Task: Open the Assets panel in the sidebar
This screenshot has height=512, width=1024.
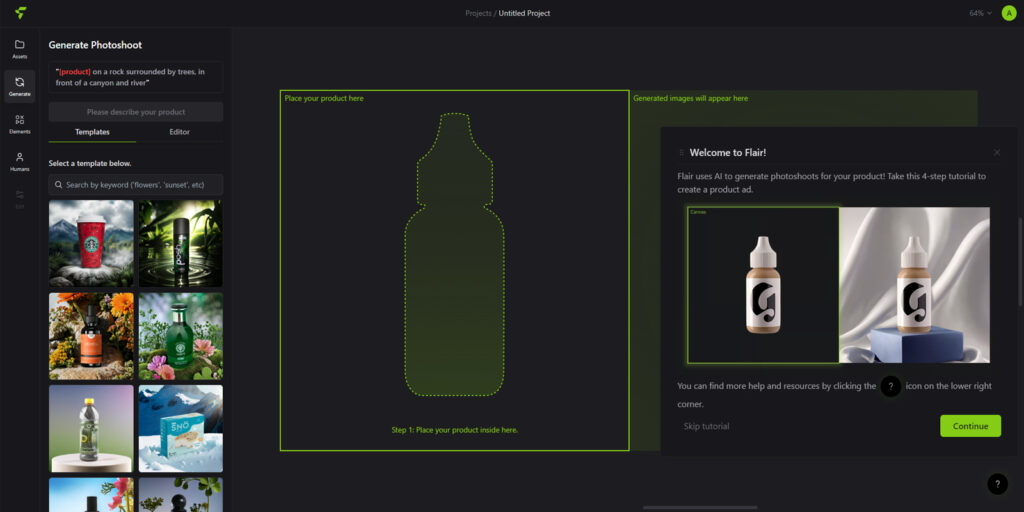Action: click(20, 49)
